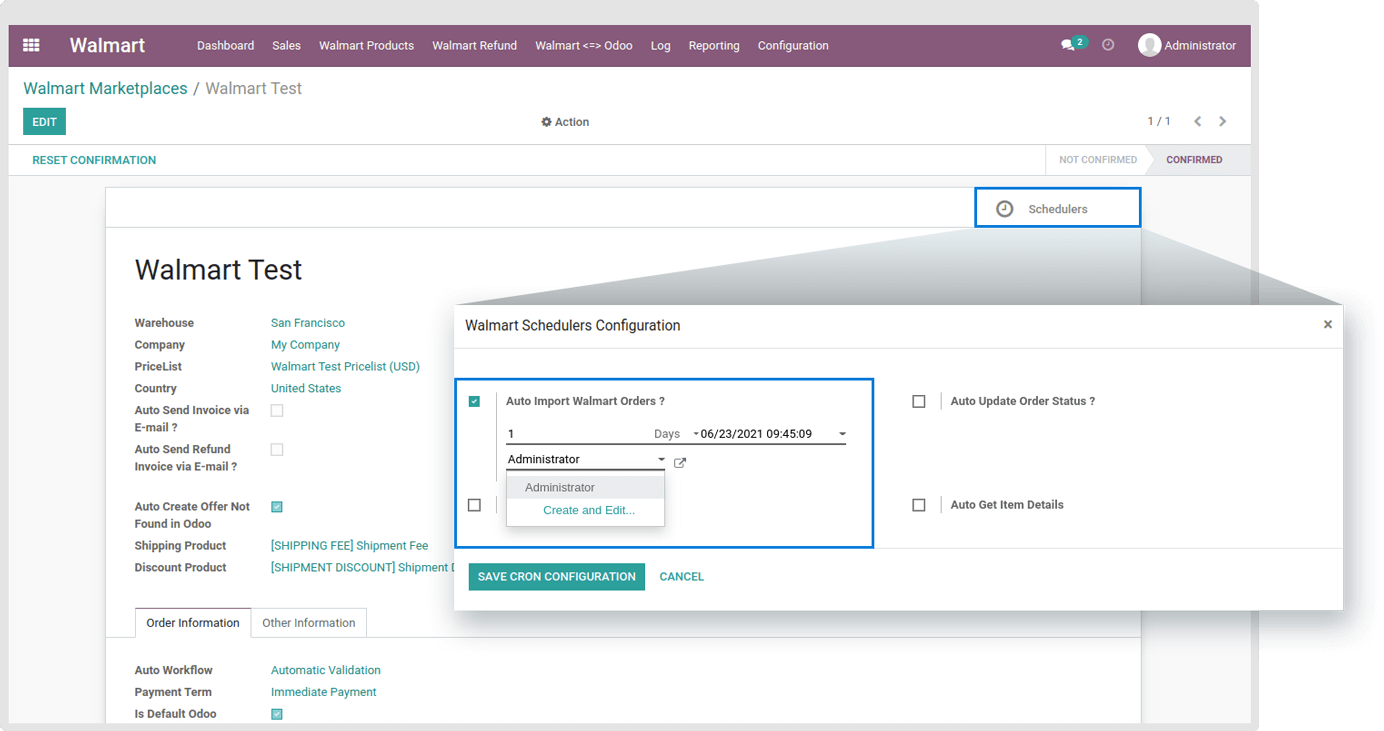Click SAVE CRON CONFIGURATION button

556,576
